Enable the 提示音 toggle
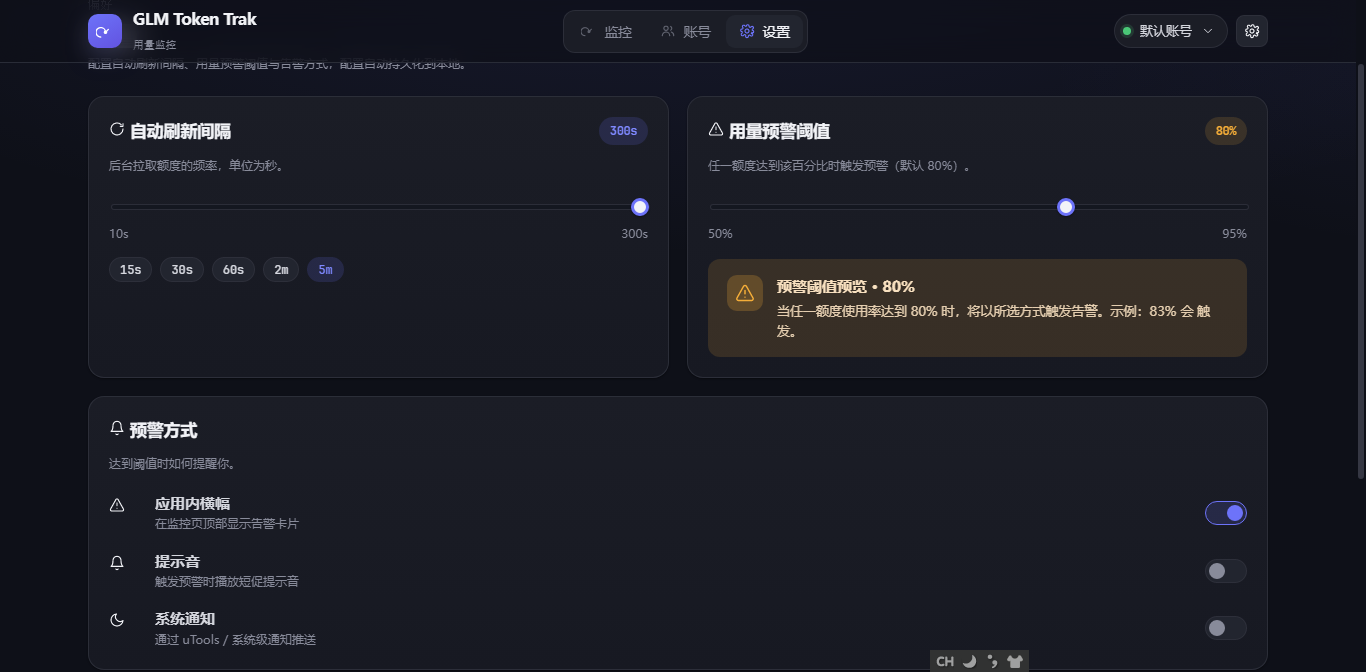The width and height of the screenshot is (1366, 672). point(1226,571)
